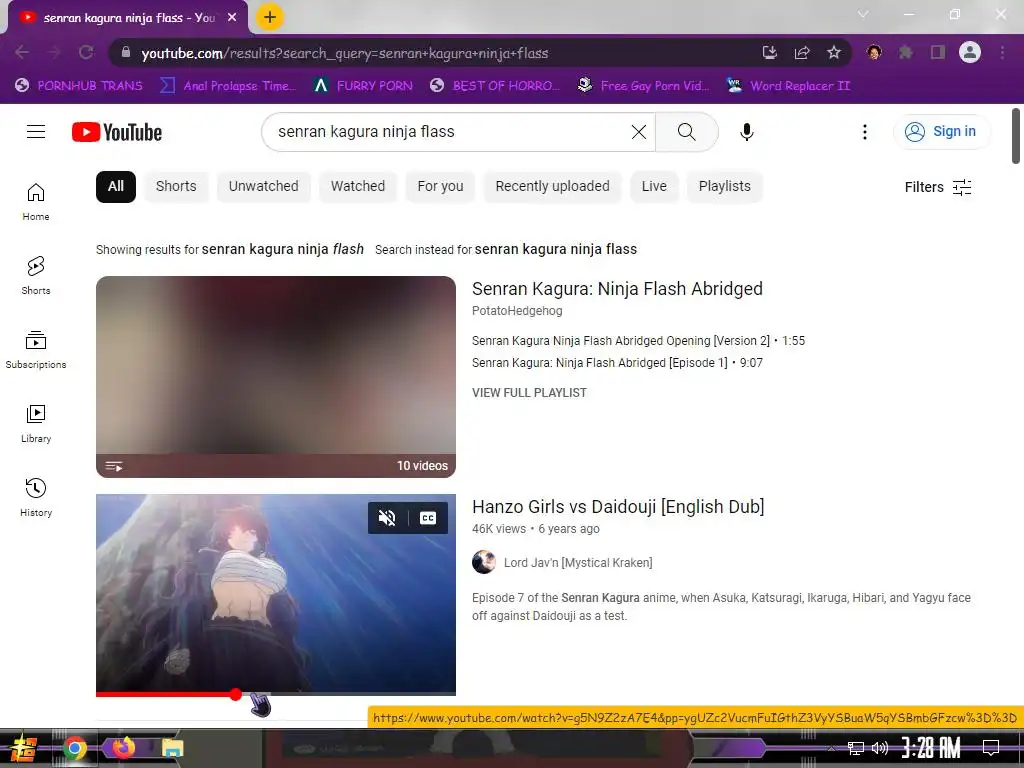
Task: Clear the search box with X icon
Action: point(639,132)
